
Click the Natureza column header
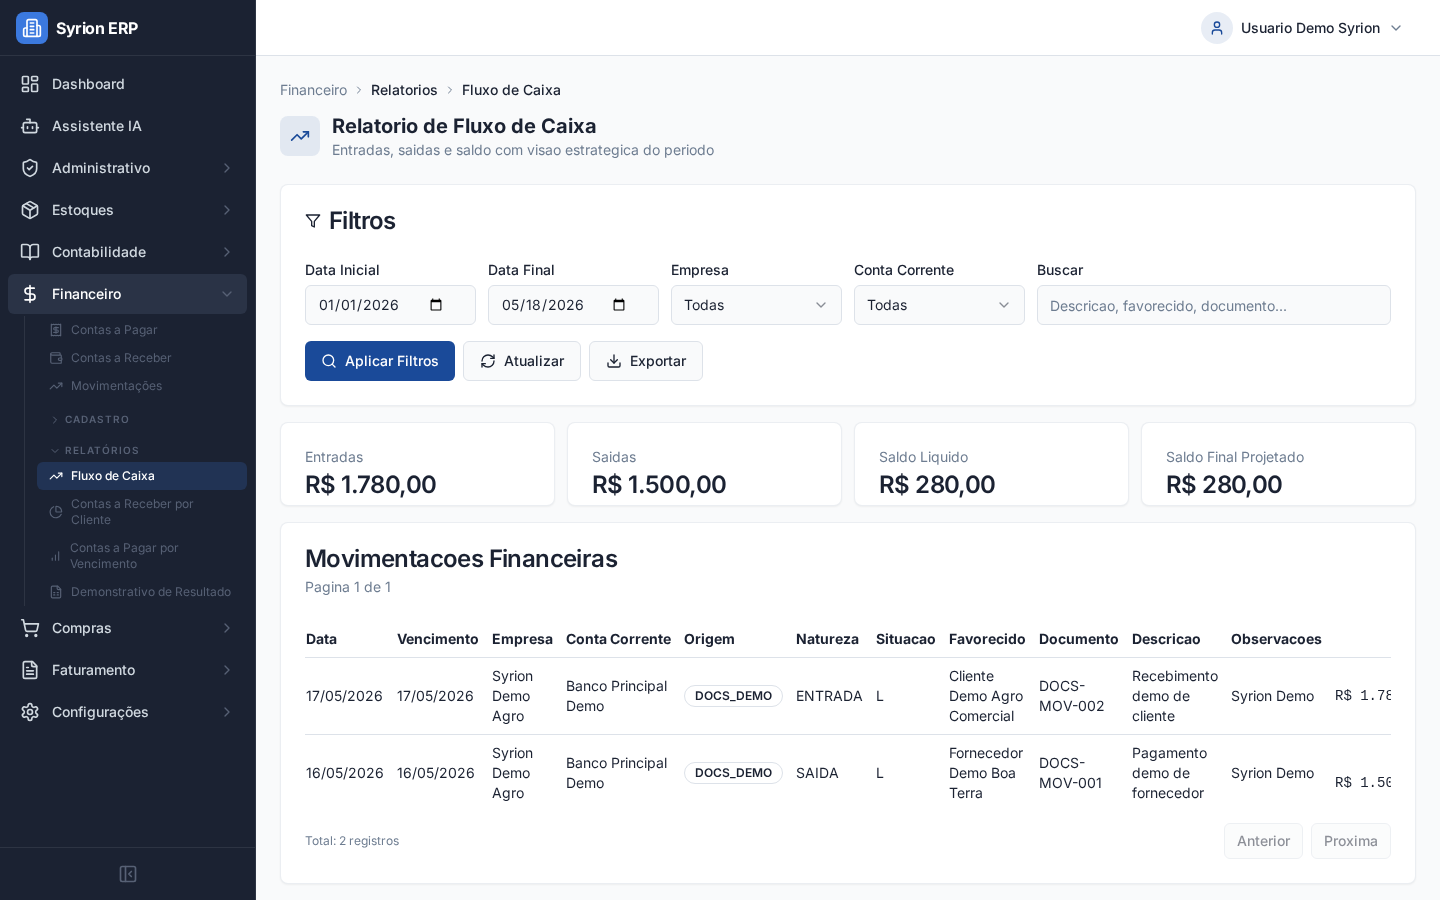pos(827,639)
